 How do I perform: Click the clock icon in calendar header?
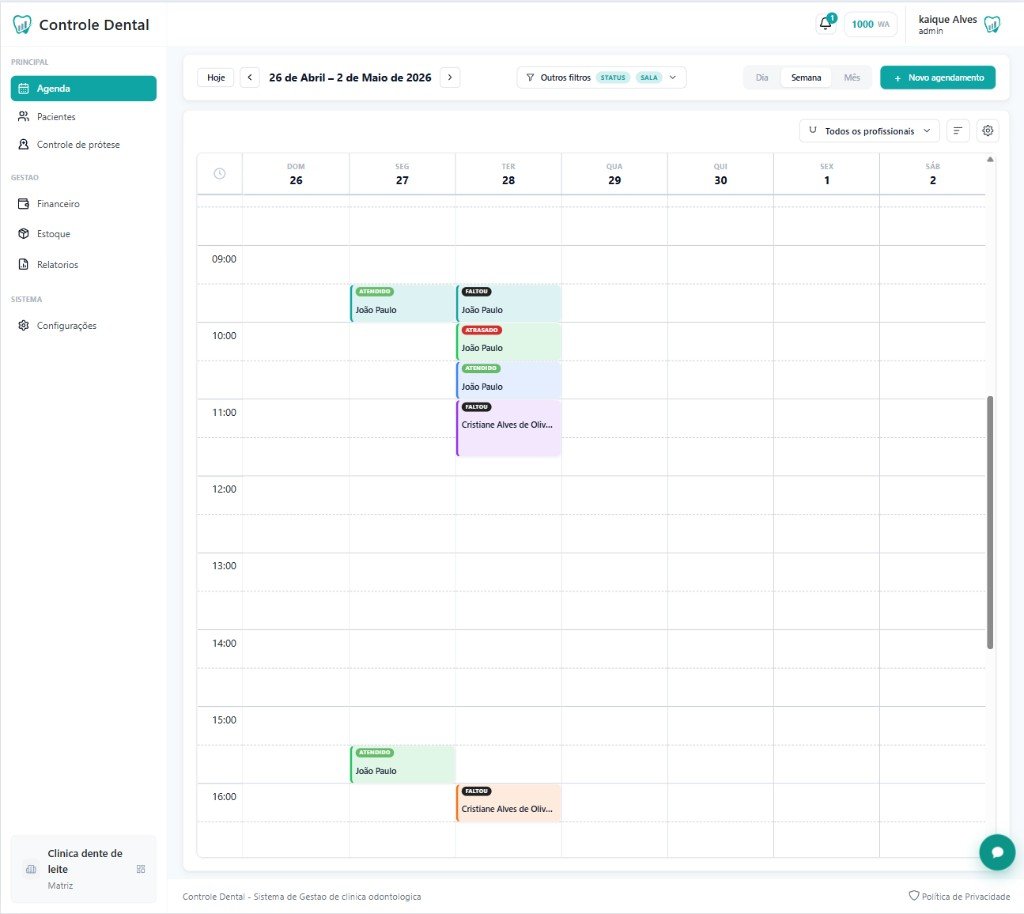click(x=219, y=174)
